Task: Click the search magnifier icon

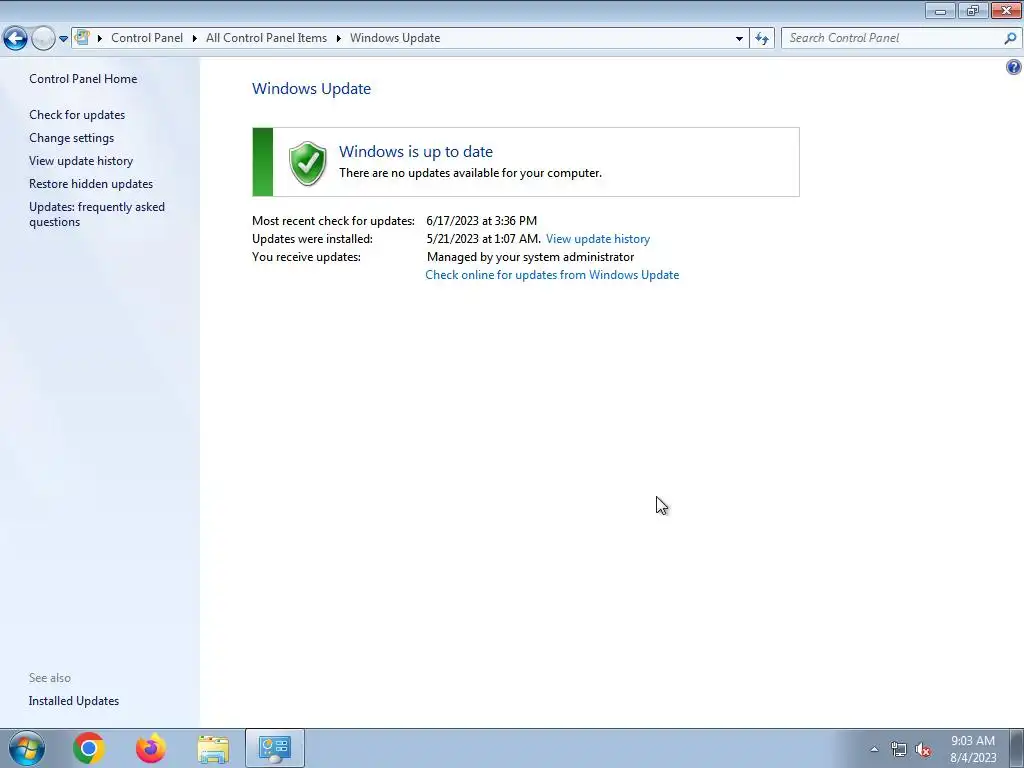Action: (1010, 39)
